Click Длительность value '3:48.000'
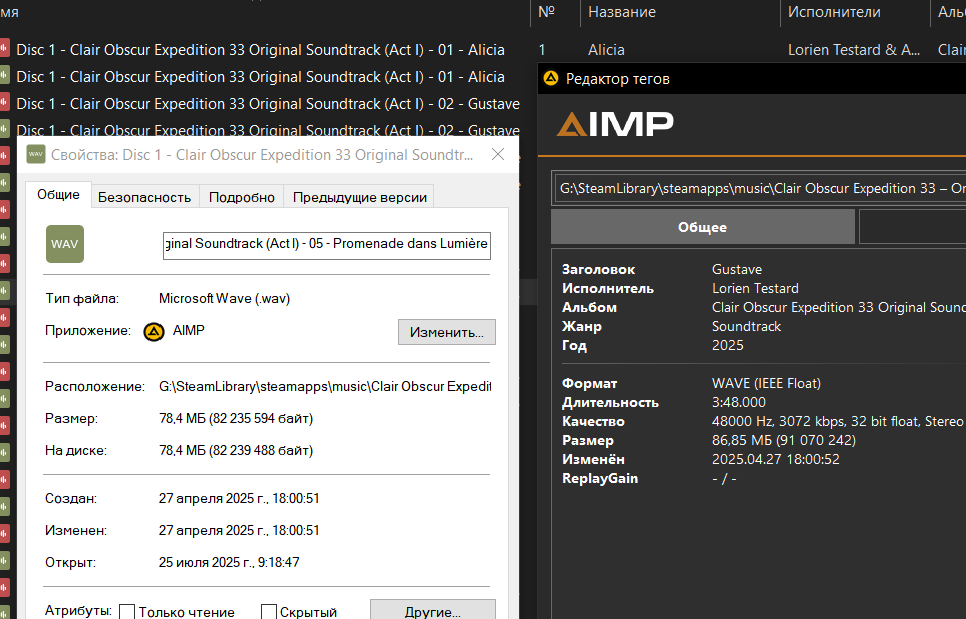Screen dimensions: 966x619 tap(739, 402)
